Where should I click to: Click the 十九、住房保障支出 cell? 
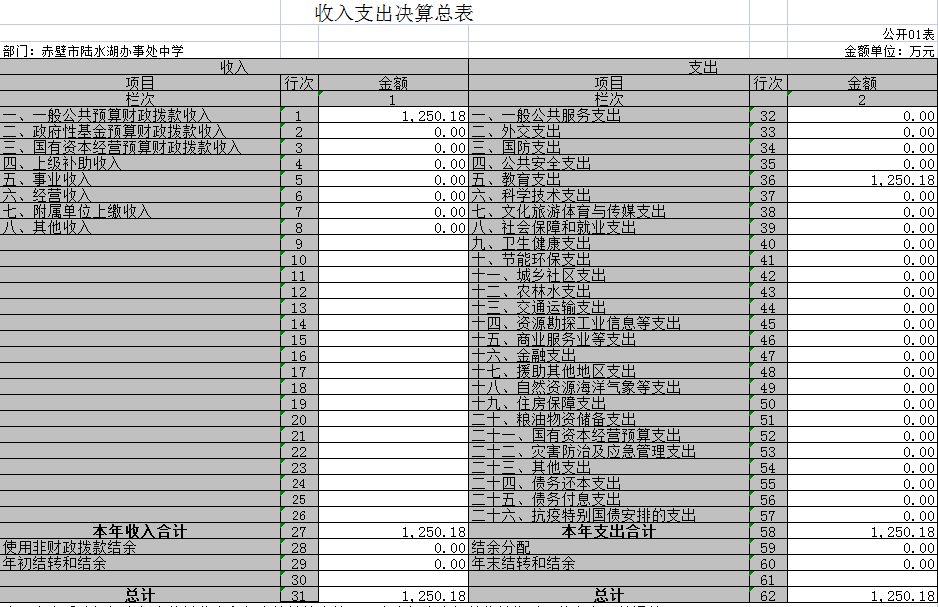point(609,404)
